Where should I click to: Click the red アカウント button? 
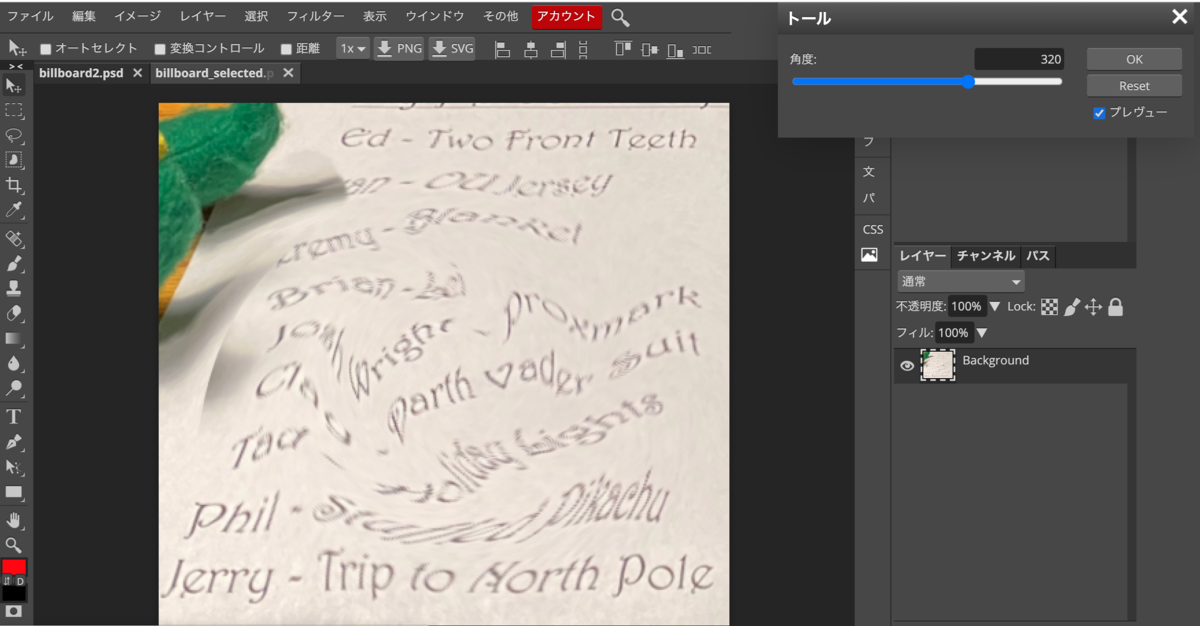point(566,17)
